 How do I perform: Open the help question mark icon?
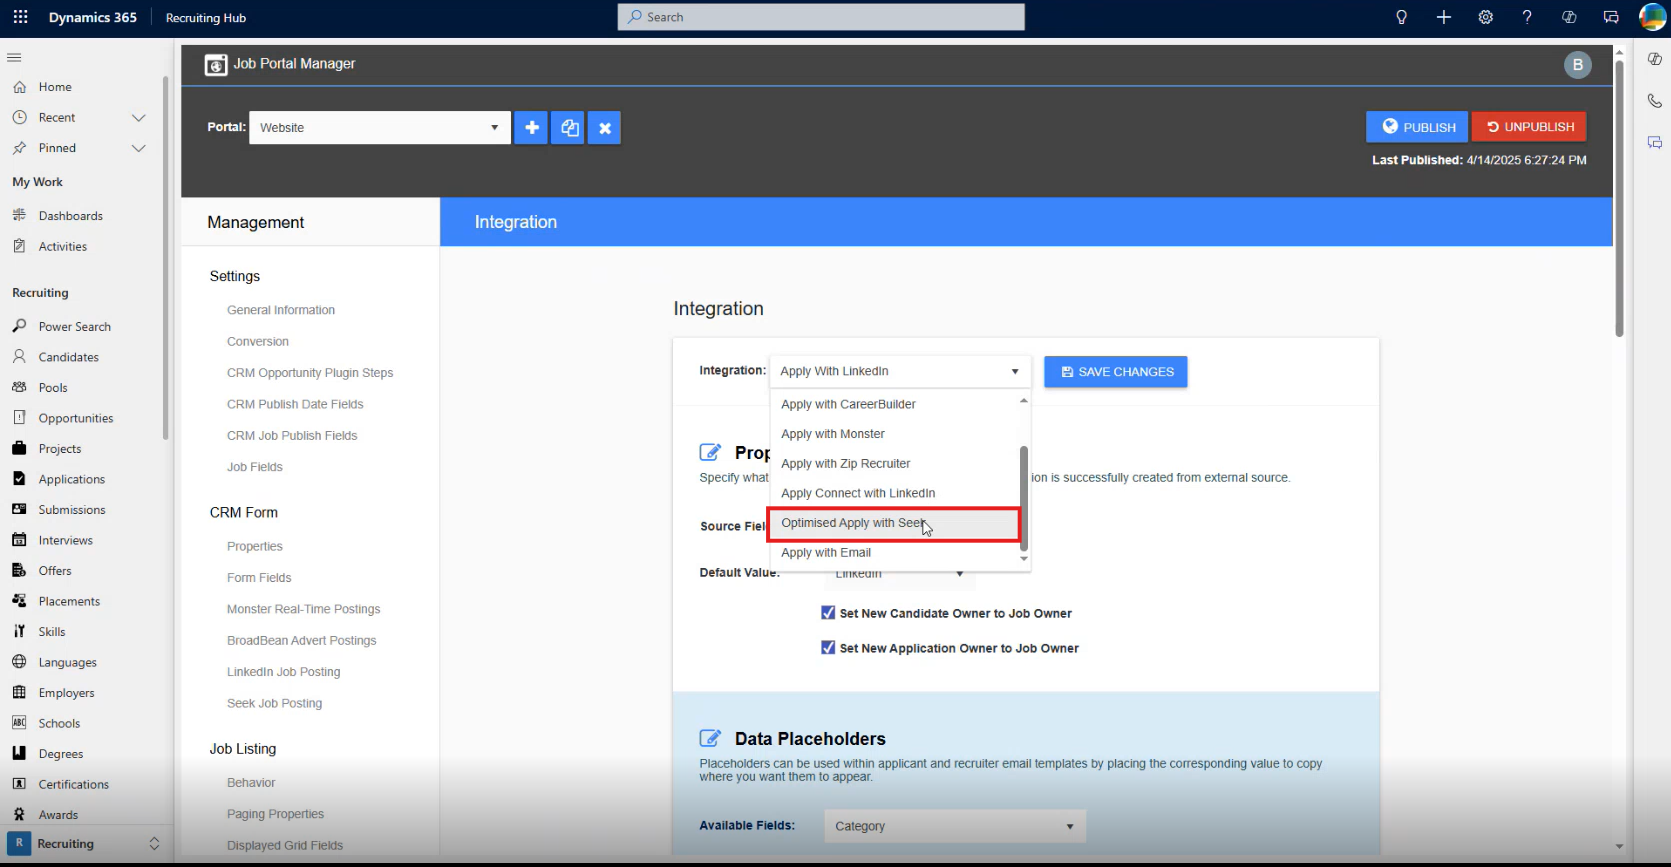tap(1527, 17)
